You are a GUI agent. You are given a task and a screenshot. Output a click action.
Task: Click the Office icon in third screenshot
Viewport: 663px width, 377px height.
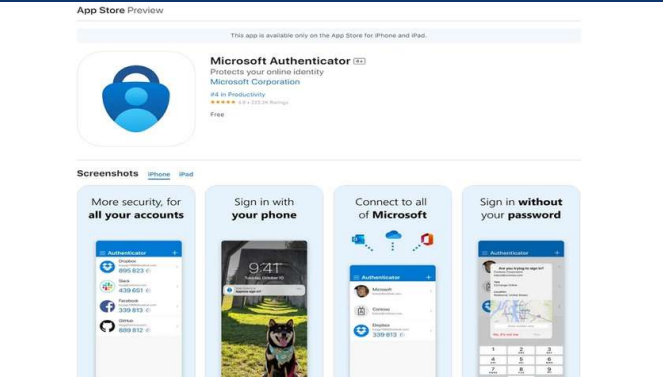tap(427, 239)
